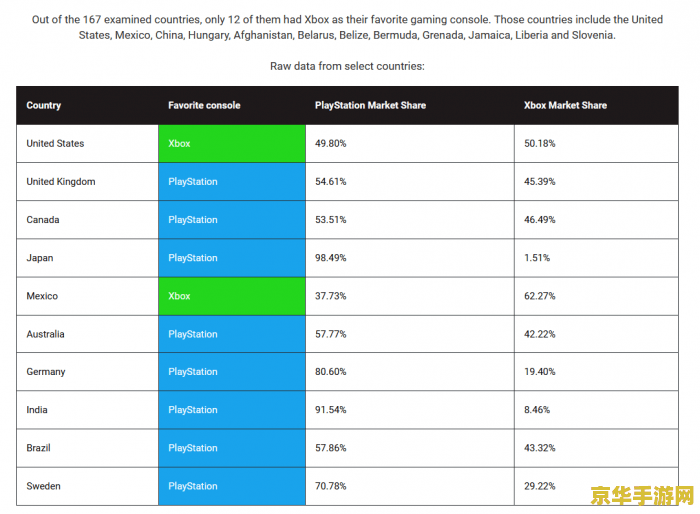Click the 57.86% share value for Brazil
The height and width of the screenshot is (514, 700).
tap(331, 448)
